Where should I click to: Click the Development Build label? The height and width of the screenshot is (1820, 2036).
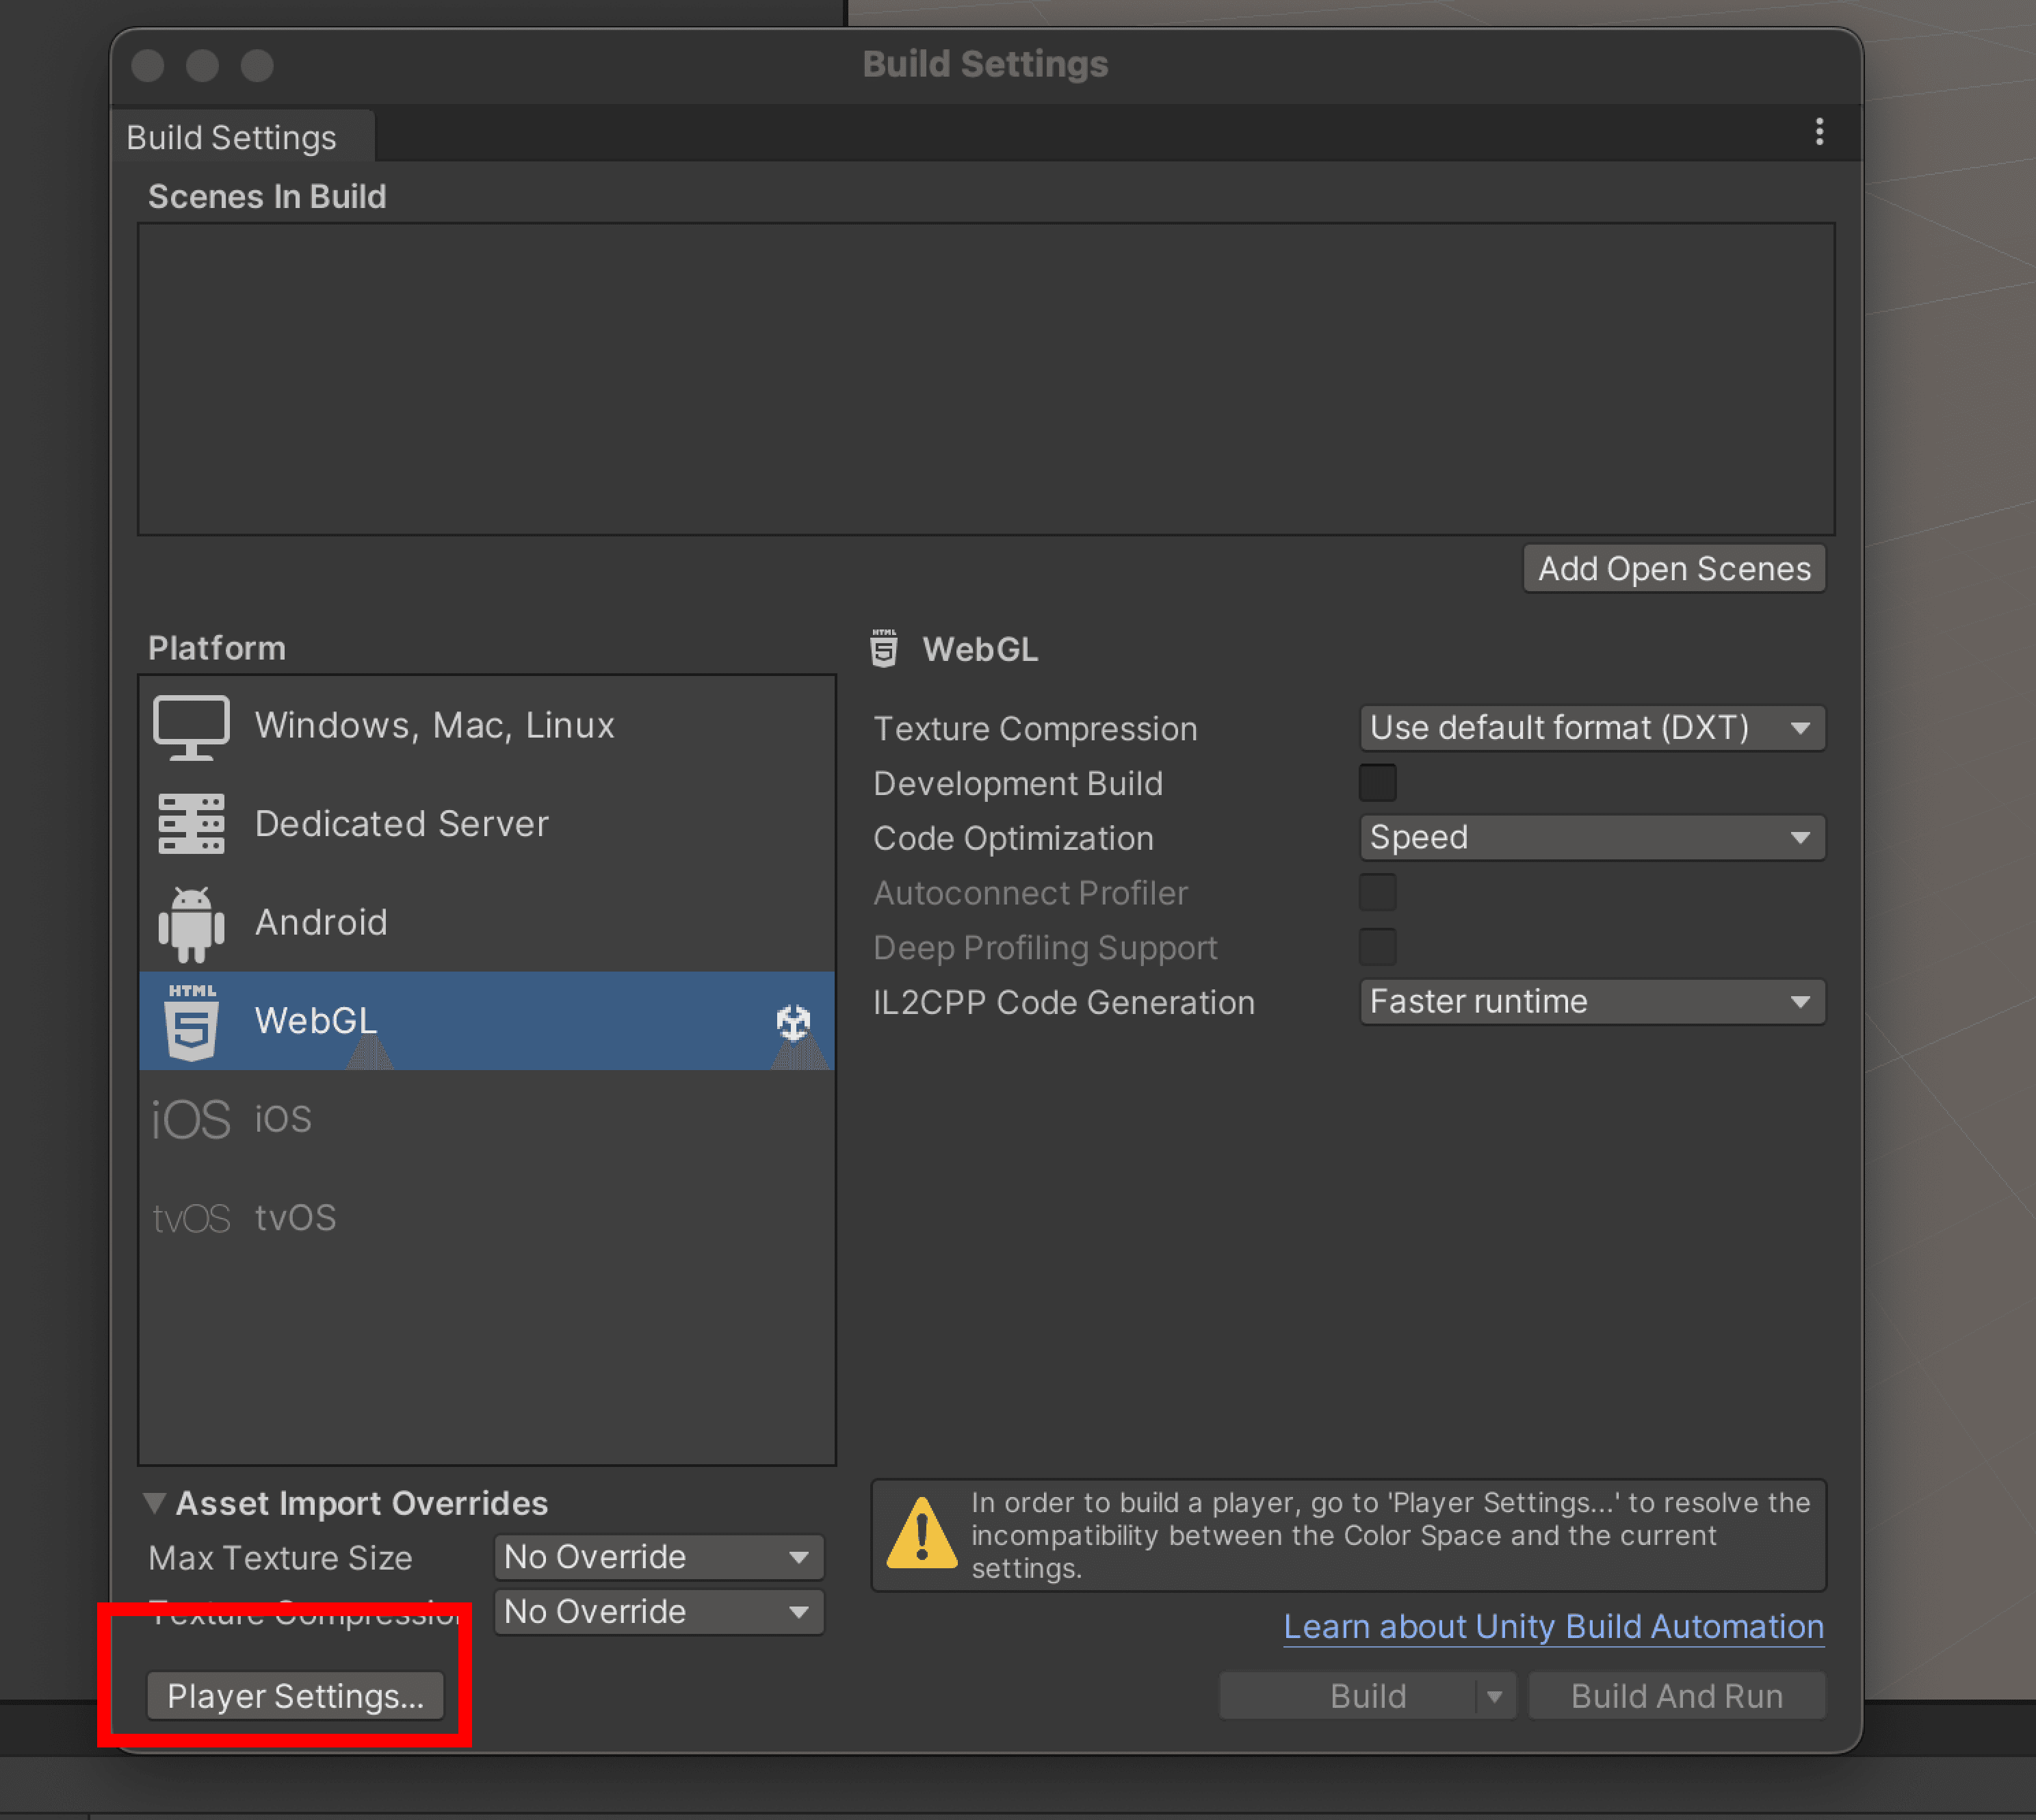click(1017, 784)
